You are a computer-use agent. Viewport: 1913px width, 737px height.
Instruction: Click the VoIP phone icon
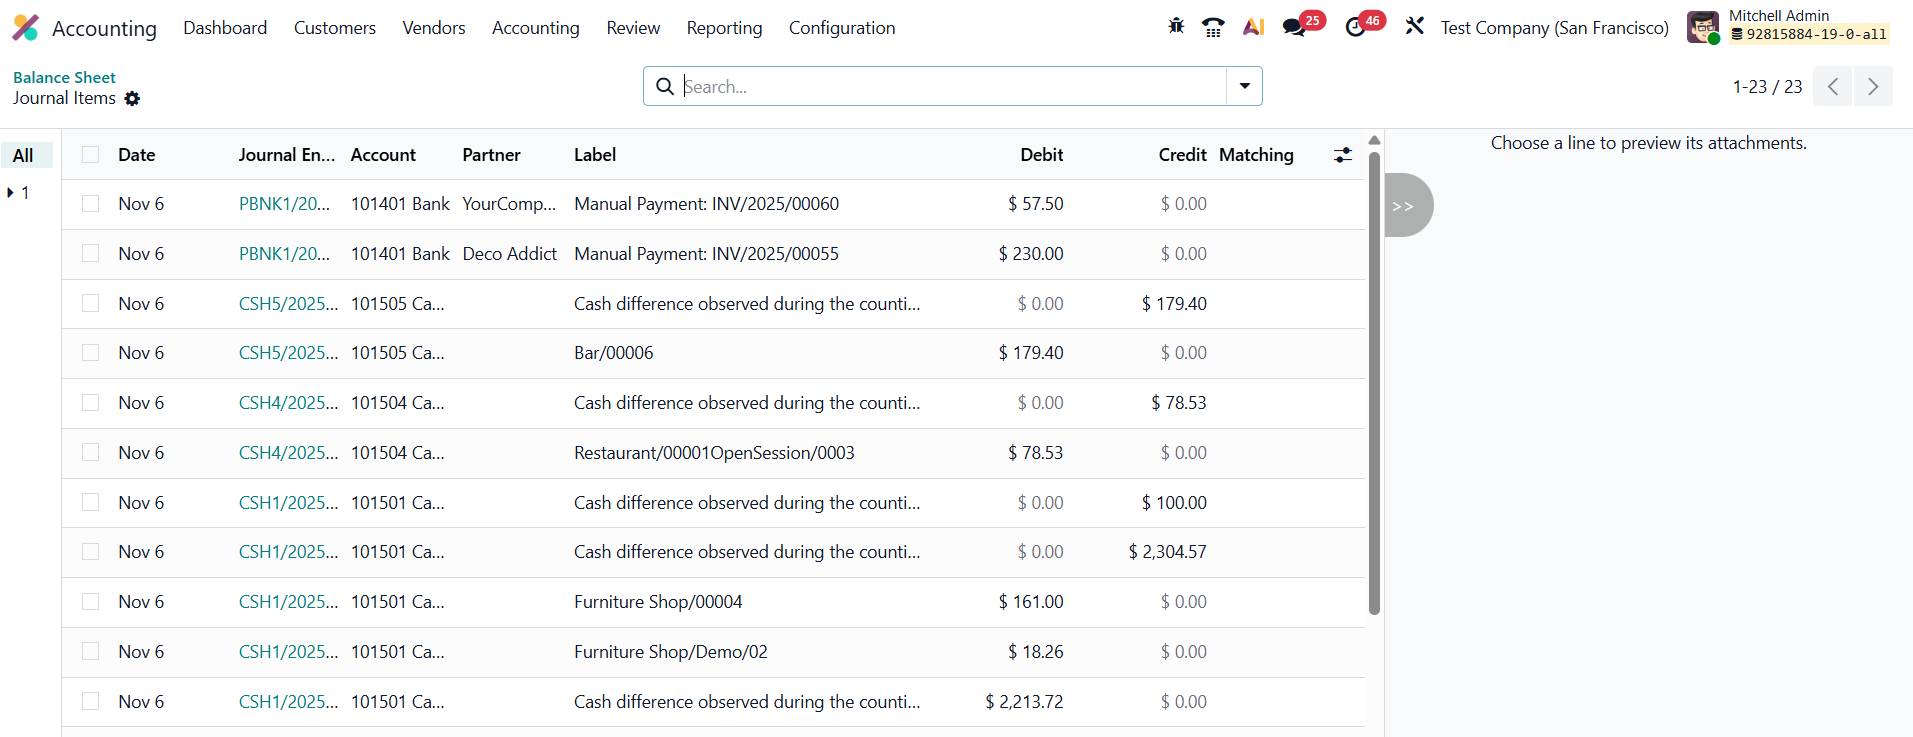pos(1213,27)
